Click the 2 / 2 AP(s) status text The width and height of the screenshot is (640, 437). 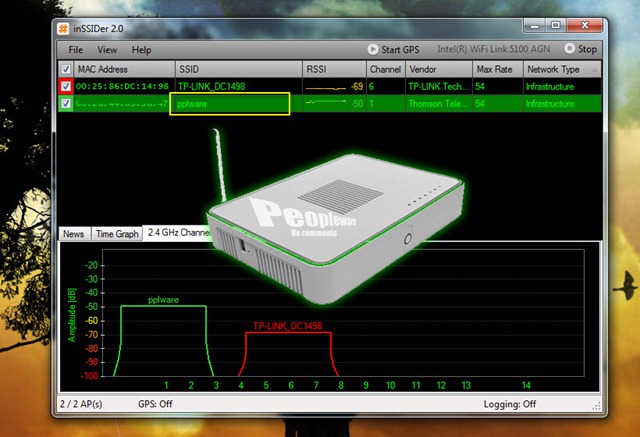pos(81,404)
